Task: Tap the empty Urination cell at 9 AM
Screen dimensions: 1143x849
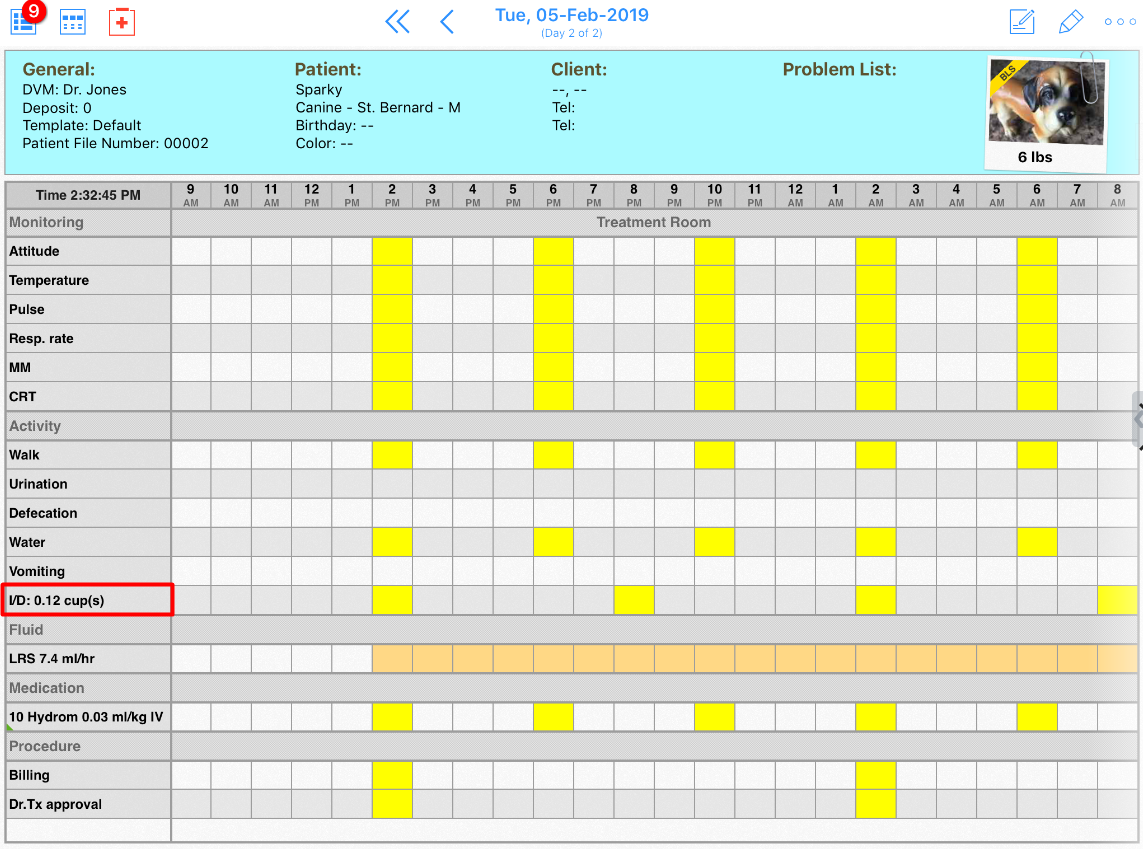Action: pos(191,485)
